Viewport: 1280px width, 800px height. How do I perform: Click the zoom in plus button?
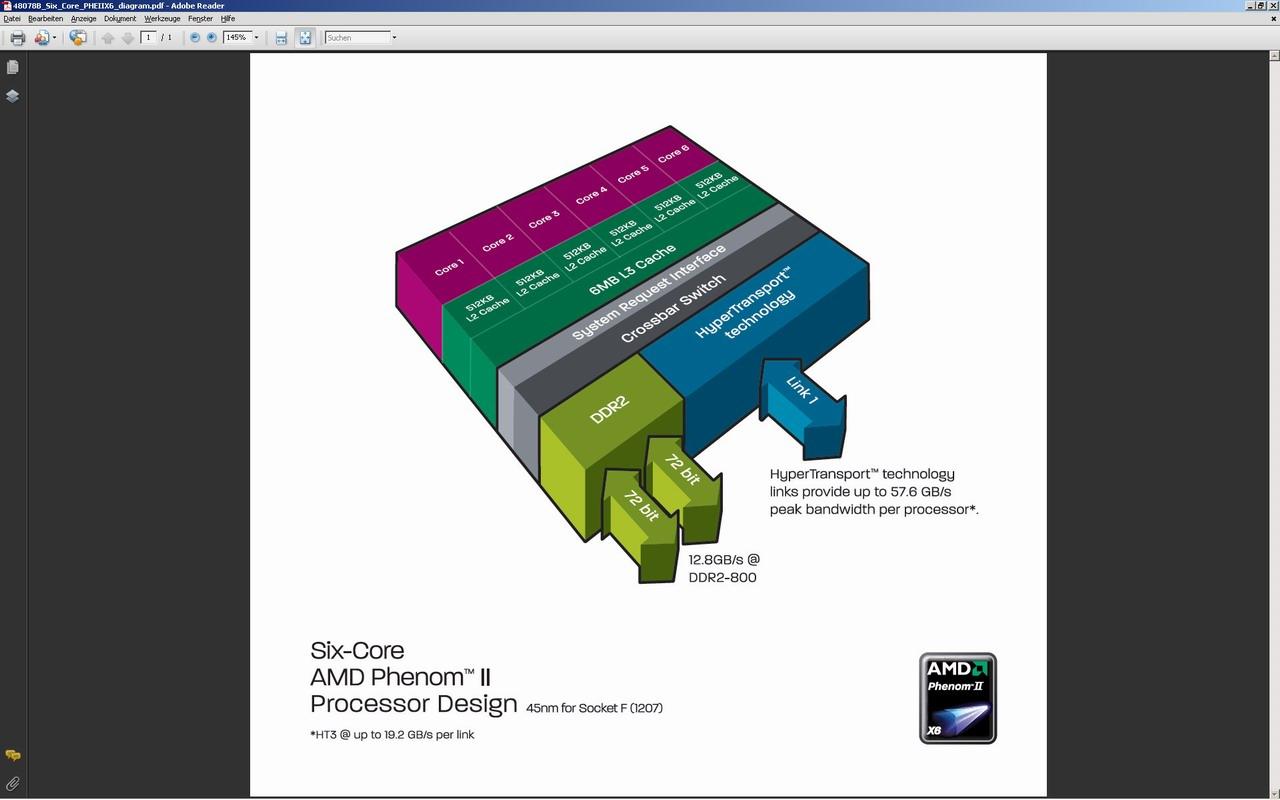(211, 38)
